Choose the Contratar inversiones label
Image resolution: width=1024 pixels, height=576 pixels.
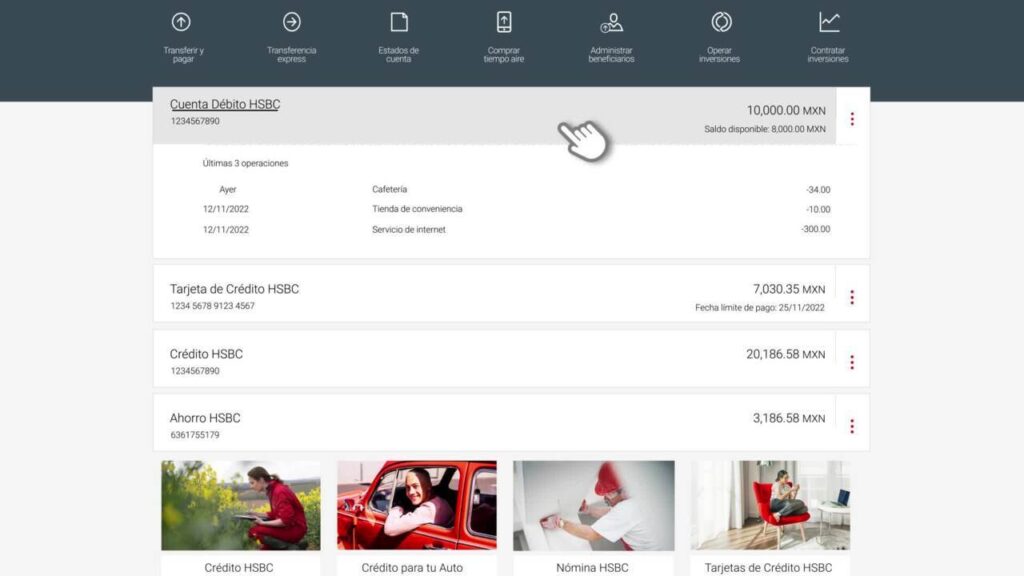827,55
